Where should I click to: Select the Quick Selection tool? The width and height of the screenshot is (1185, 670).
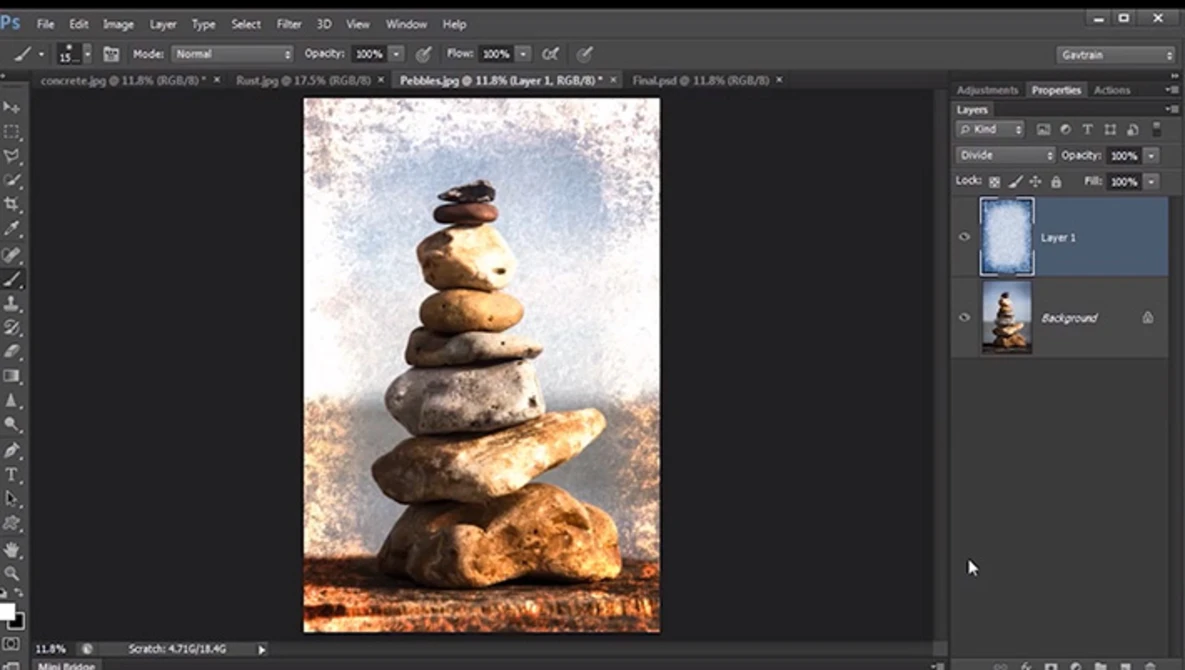pos(11,181)
